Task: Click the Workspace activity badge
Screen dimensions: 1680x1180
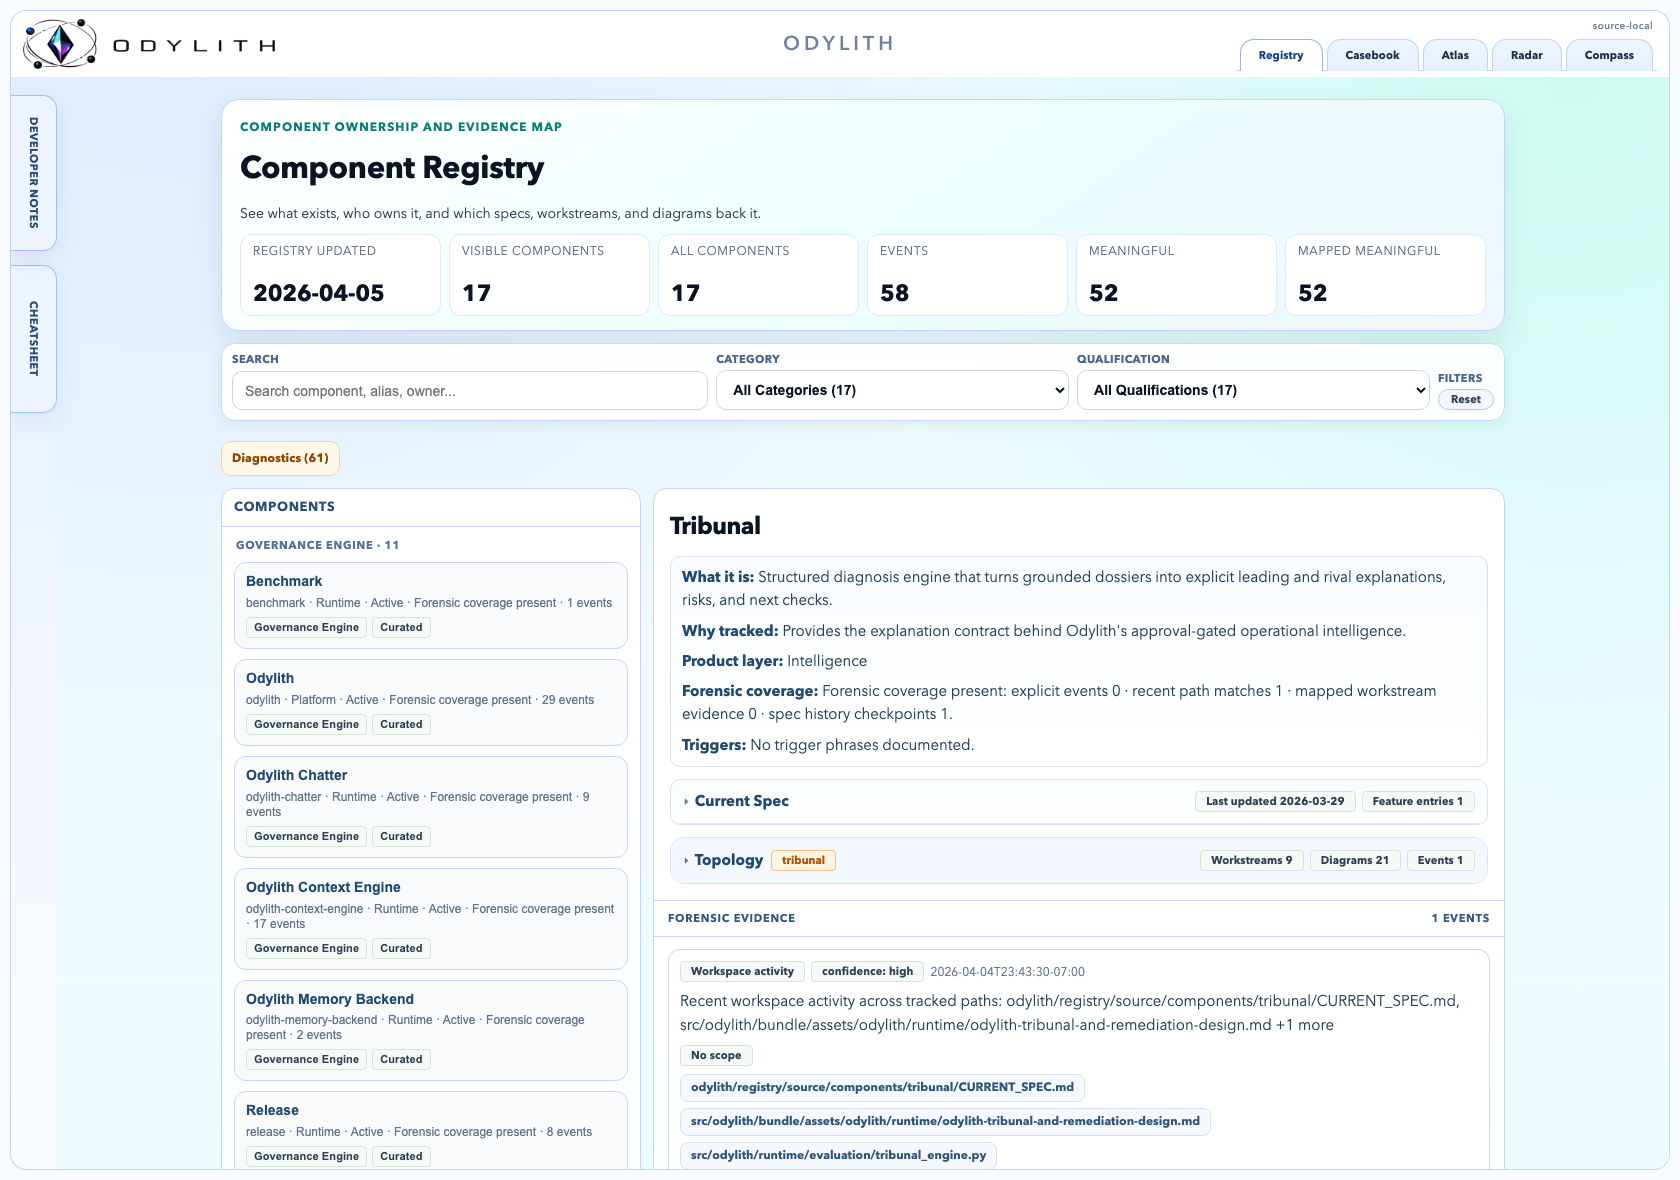Action: click(x=742, y=971)
